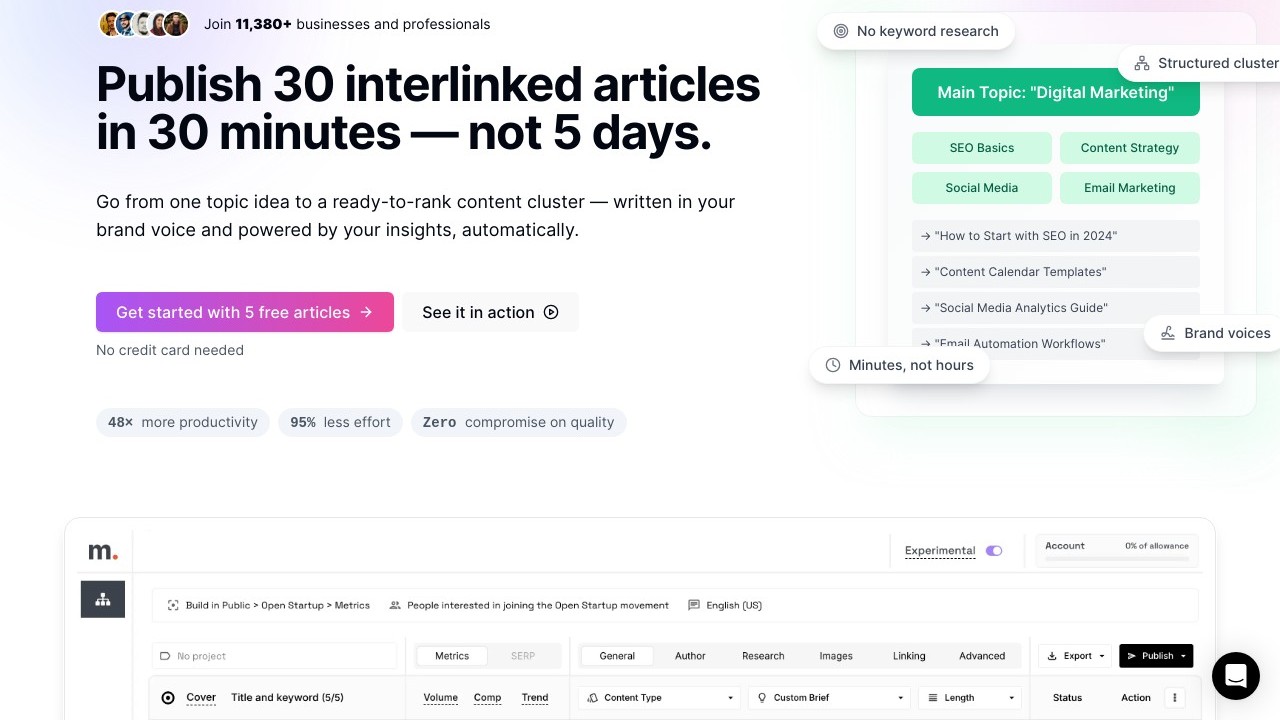Viewport: 1280px width, 720px height.
Task: Click the cluster sitemap sidebar icon
Action: point(103,599)
